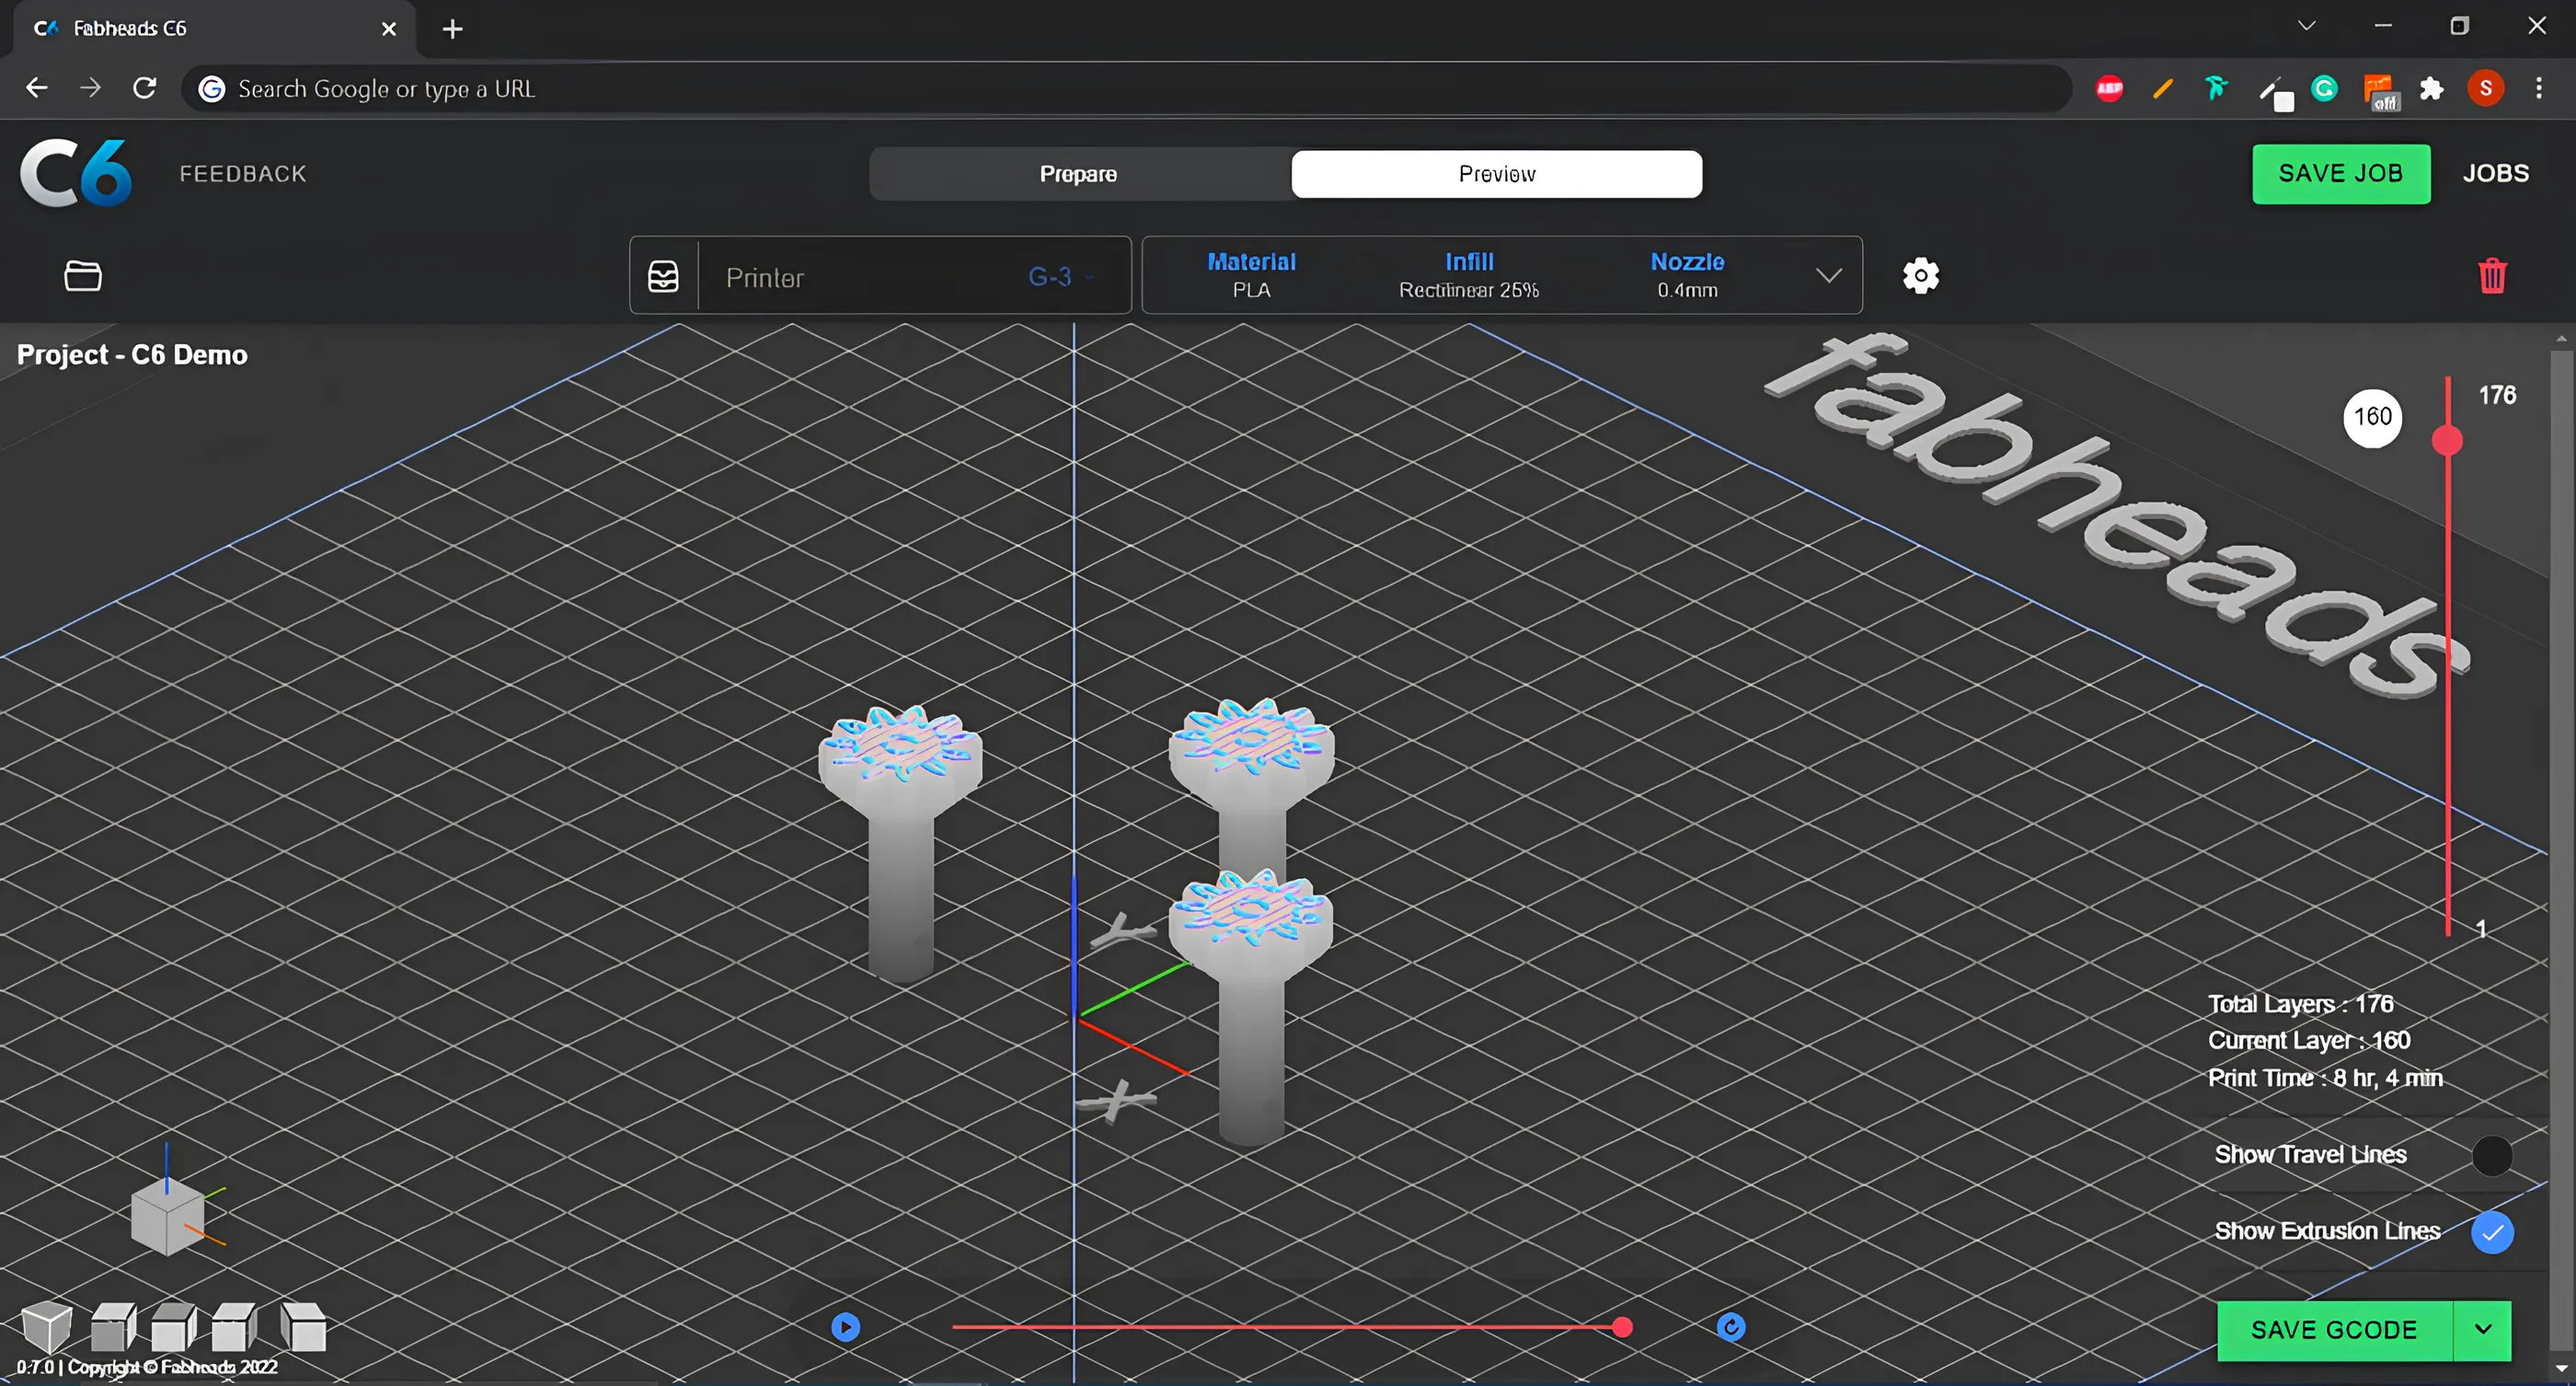Click 'Print Time : 8 hr, 4 min'

pyautogui.click(x=2325, y=1077)
